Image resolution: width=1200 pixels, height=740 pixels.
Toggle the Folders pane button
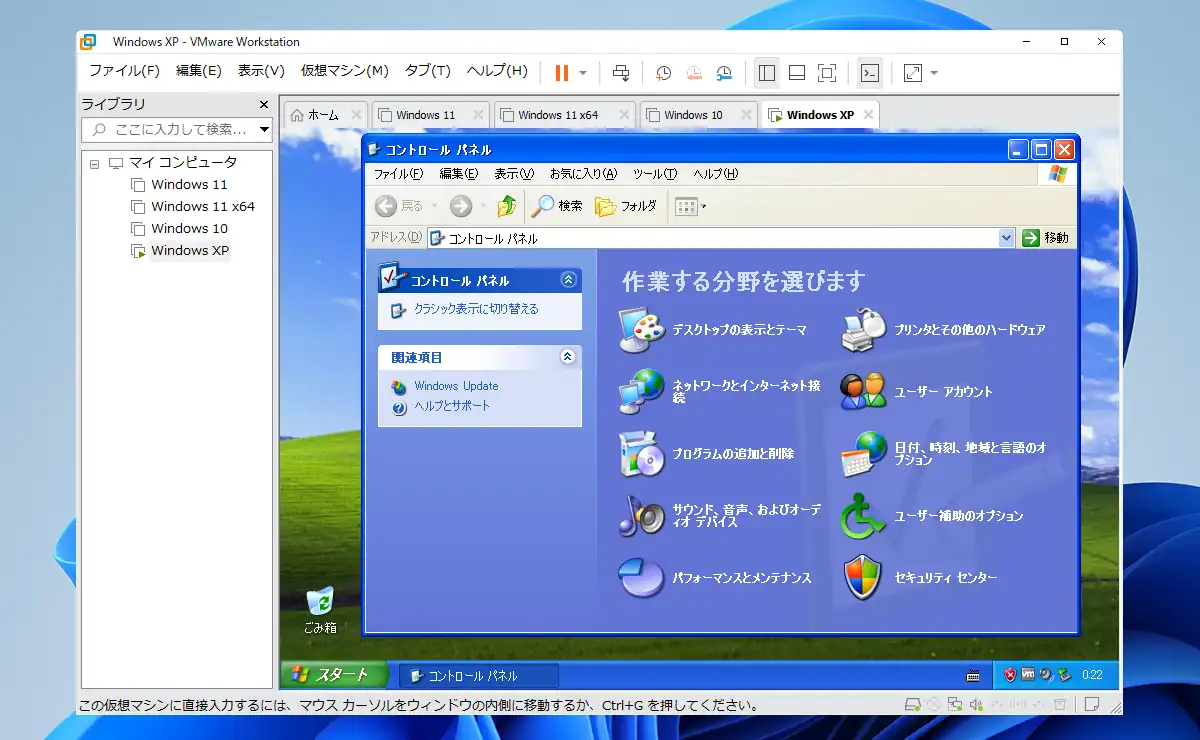[x=626, y=206]
